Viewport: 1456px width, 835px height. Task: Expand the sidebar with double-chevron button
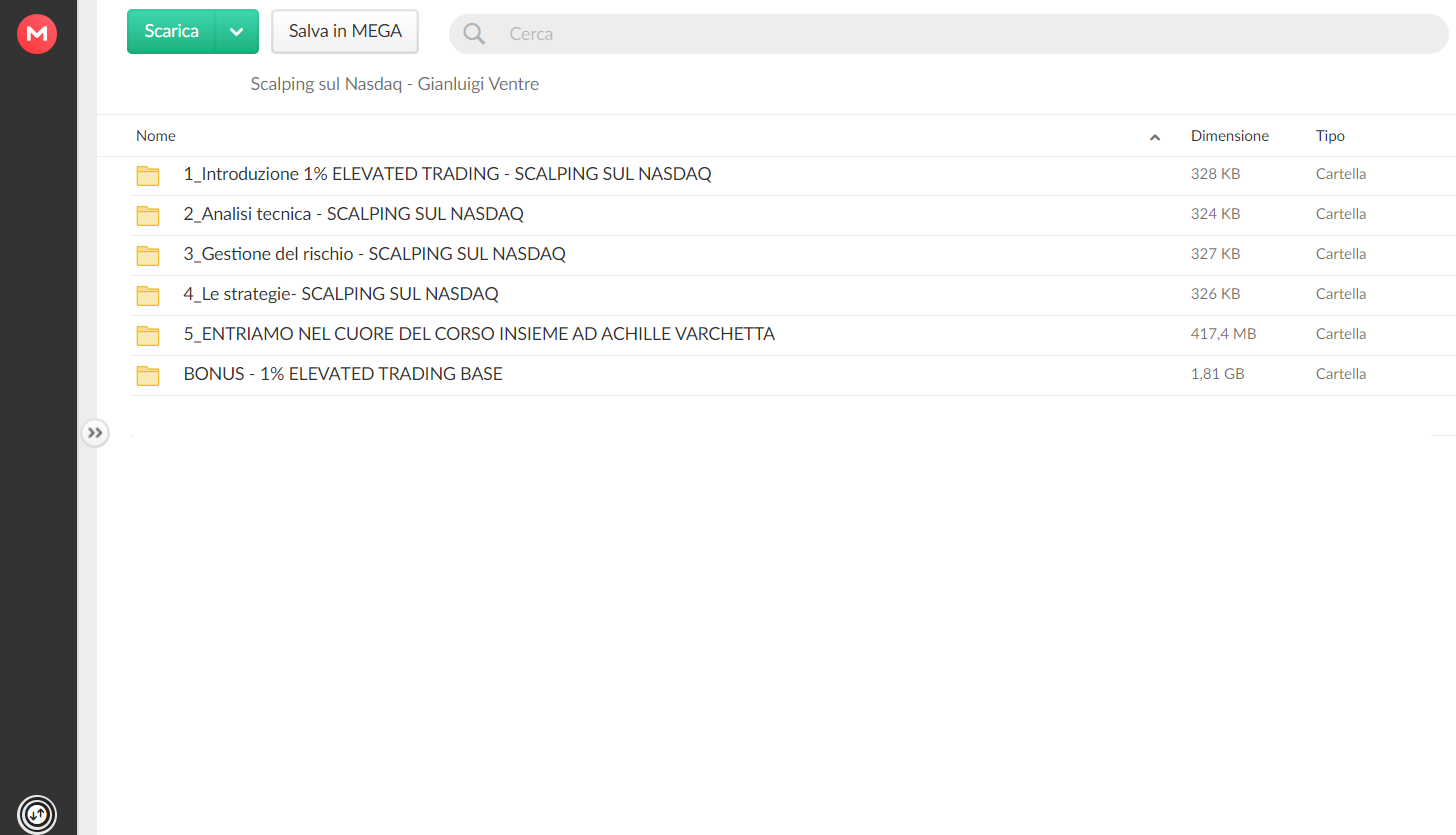point(95,433)
